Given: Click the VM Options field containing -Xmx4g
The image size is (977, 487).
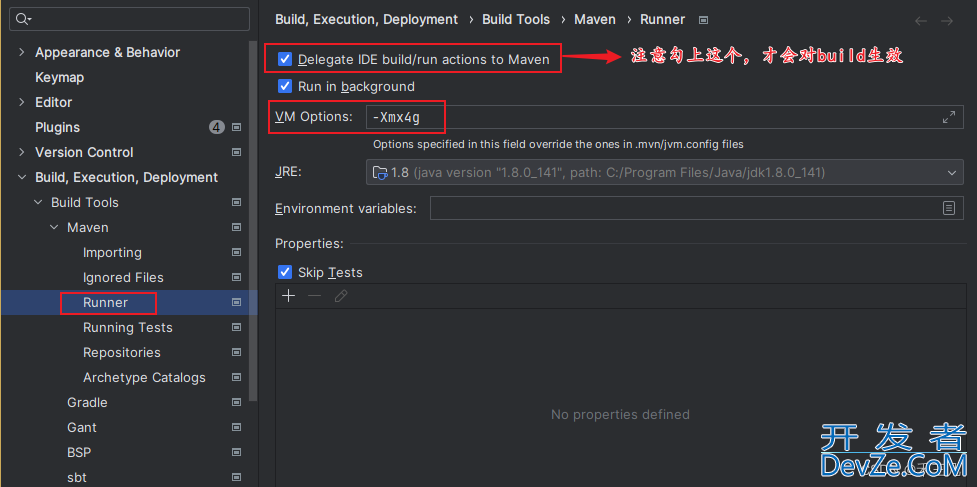Looking at the screenshot, I should 665,117.
